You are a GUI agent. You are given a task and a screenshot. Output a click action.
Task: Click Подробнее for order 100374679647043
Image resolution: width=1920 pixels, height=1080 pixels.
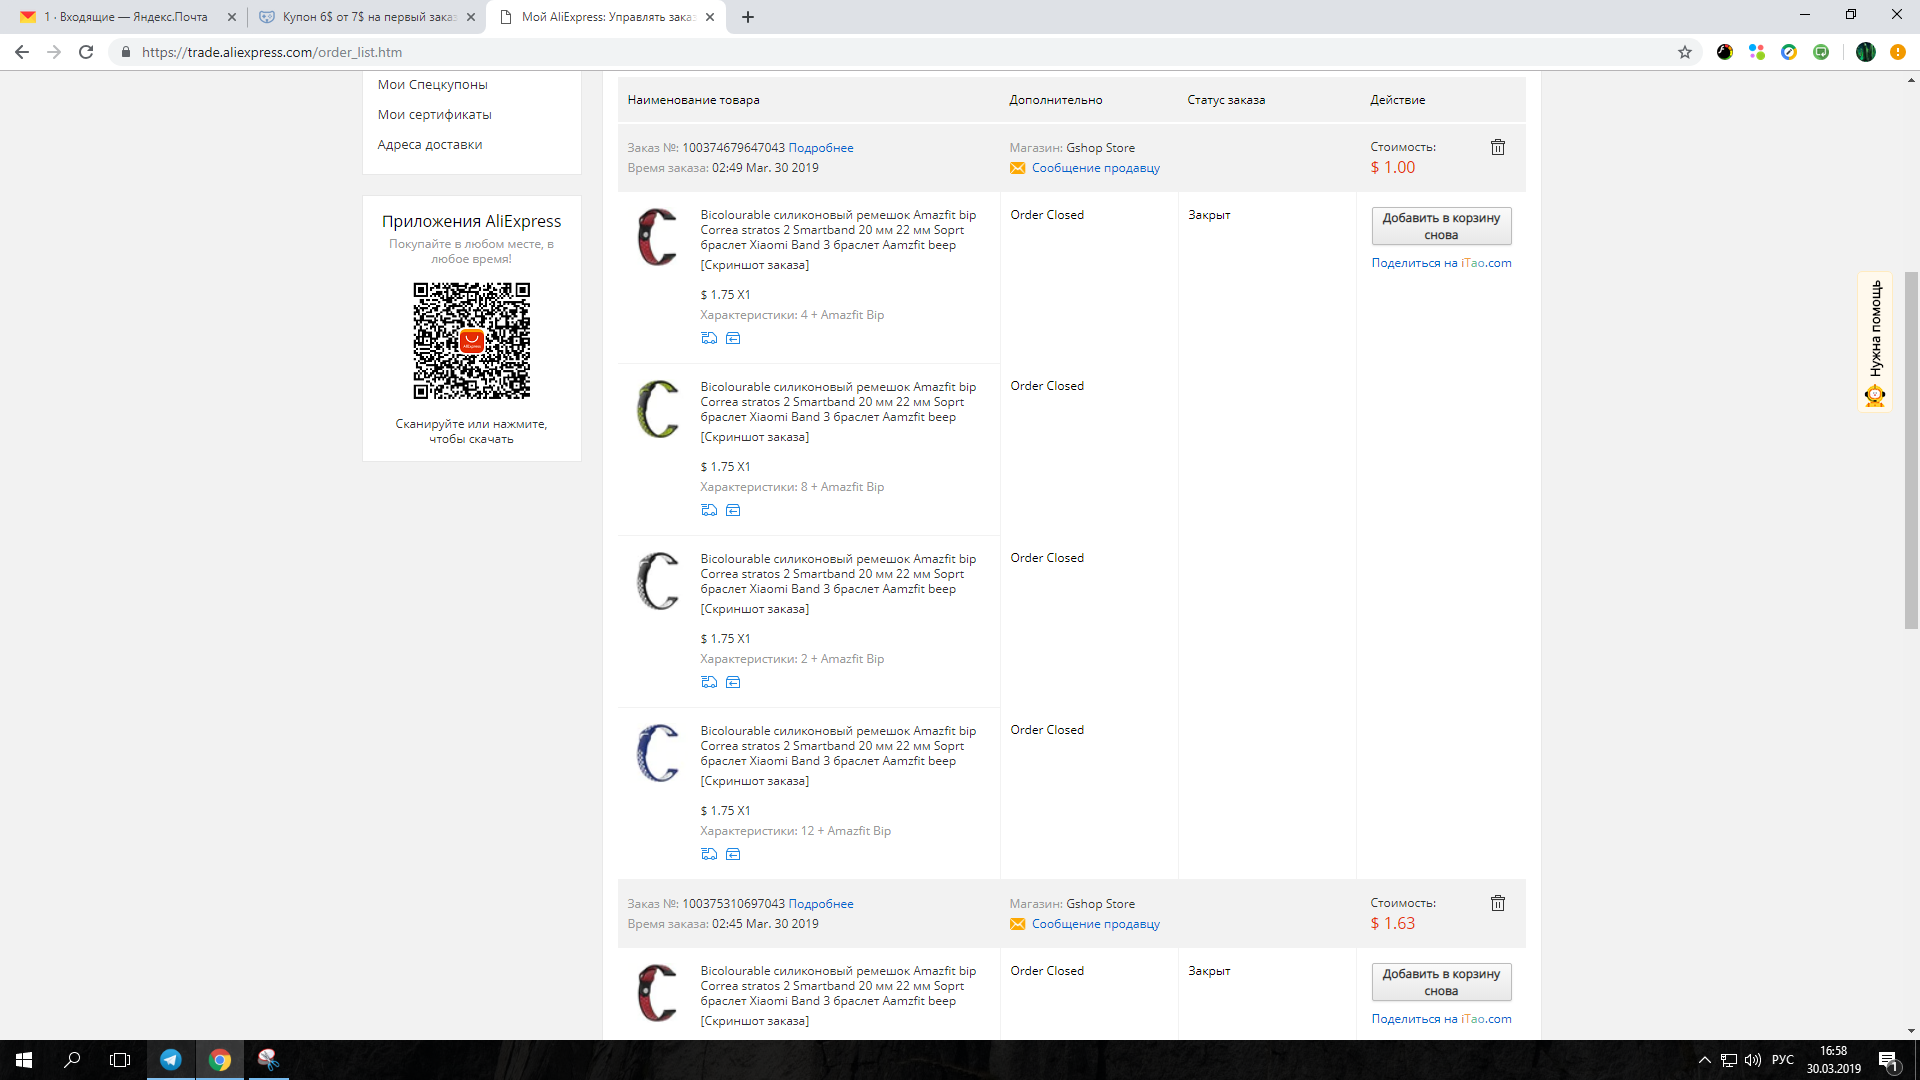821,148
